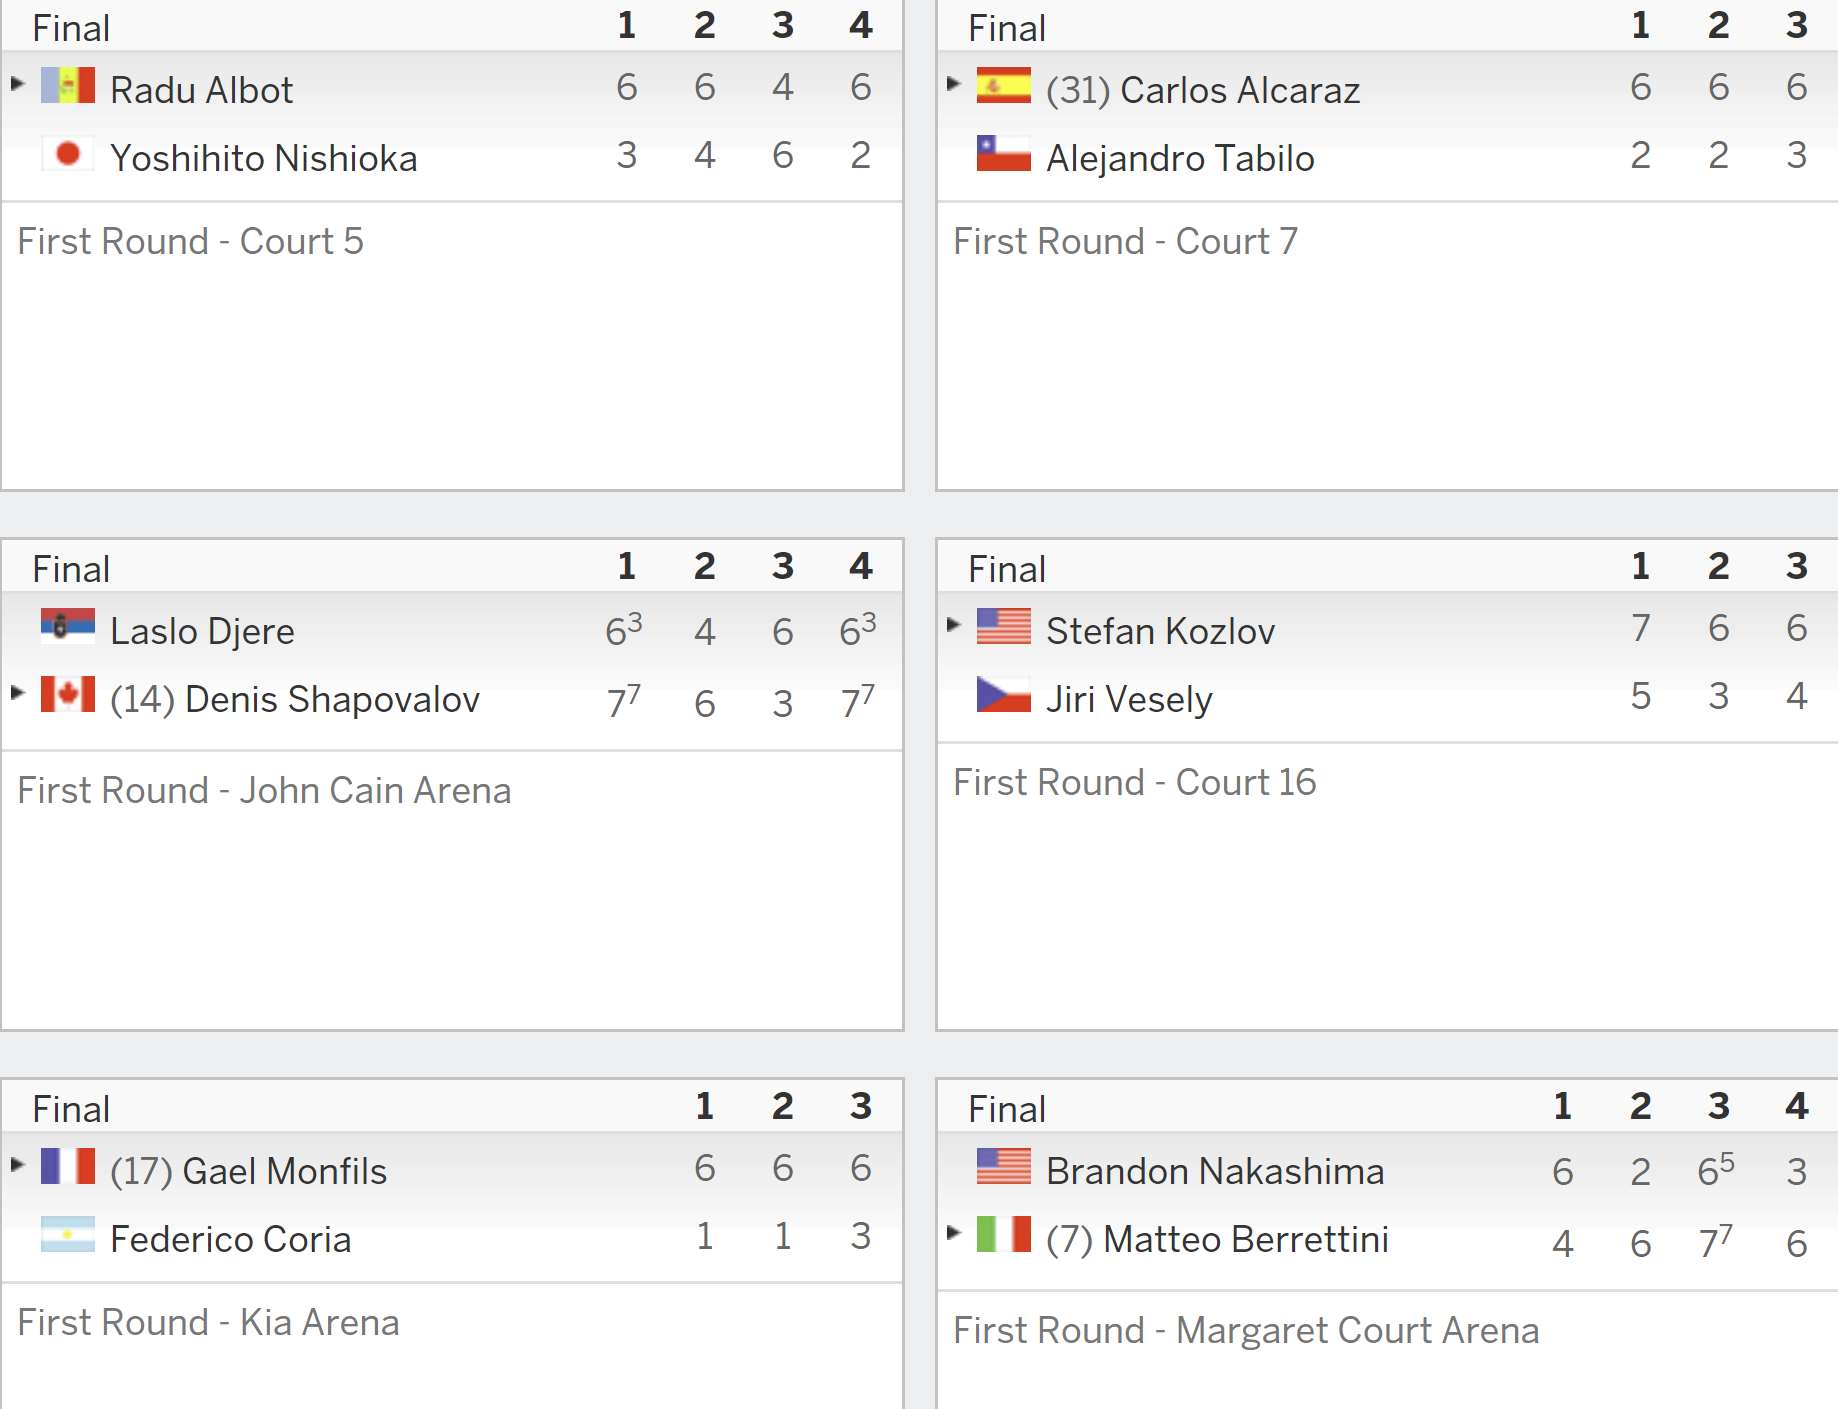Click the First Round - John Cain Arena label
1838x1409 pixels.
pos(264,790)
